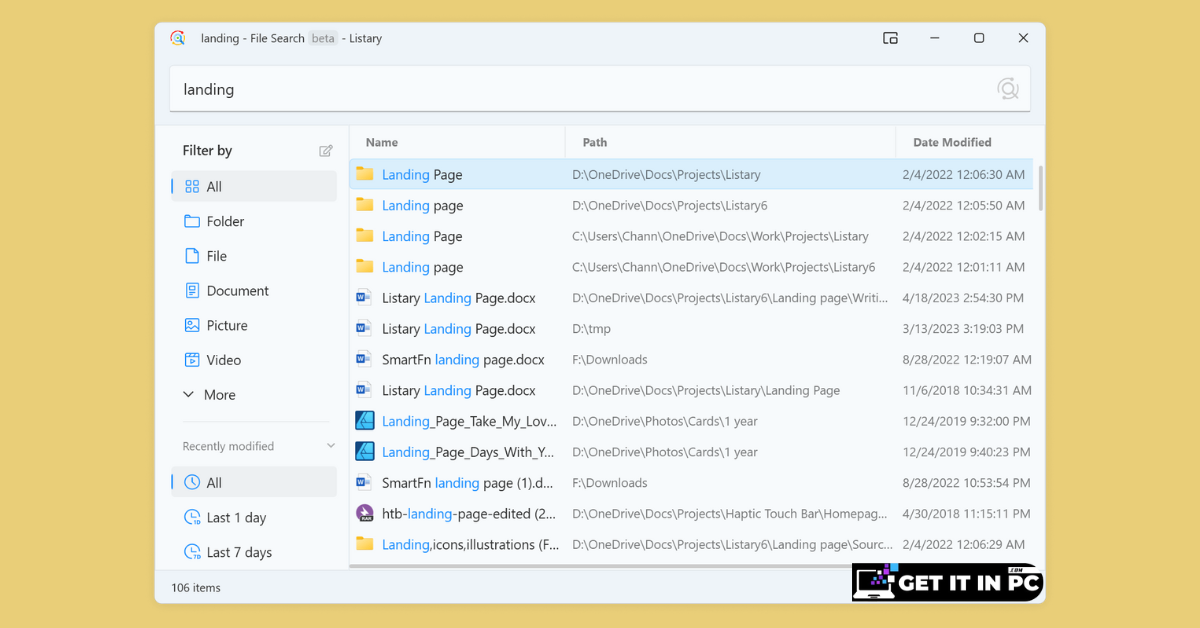Screen dimensions: 1200x628
Task: Show items modified in Last 7 days
Action: point(255,552)
